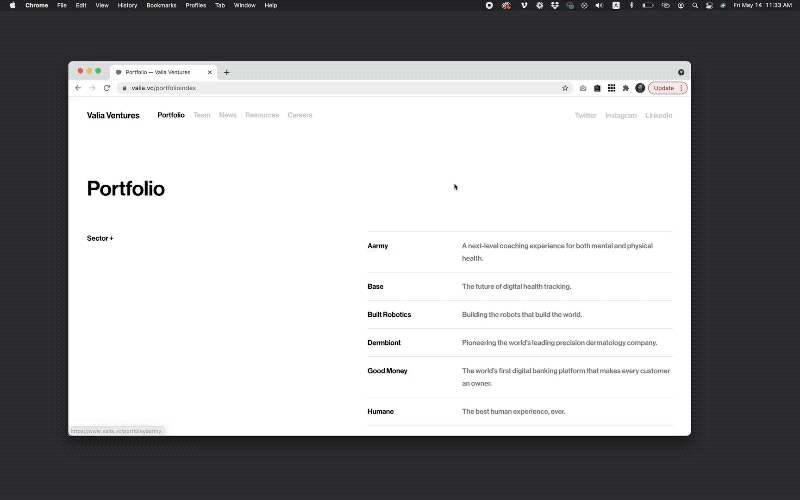The image size is (800, 500).
Task: Click the Vimeo V icon in the menu bar
Action: point(524,5)
